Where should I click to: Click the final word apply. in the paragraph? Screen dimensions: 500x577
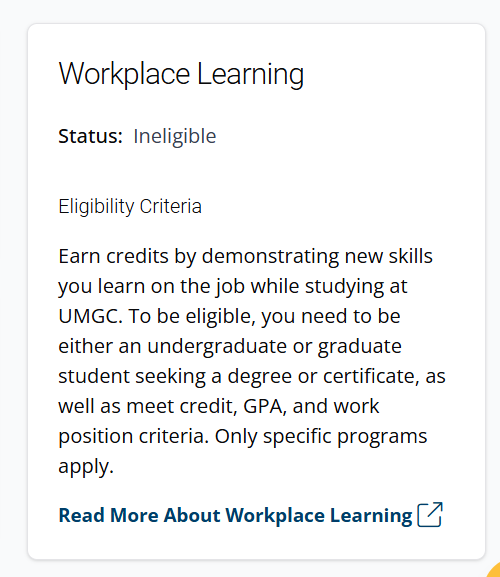click(x=86, y=467)
